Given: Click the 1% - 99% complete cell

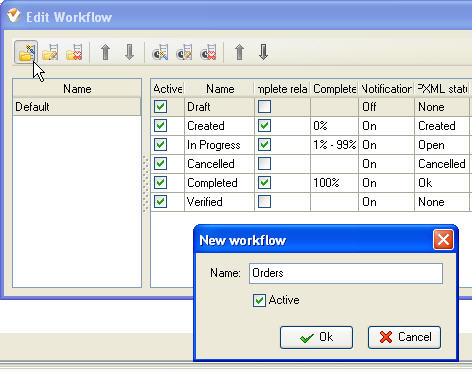Looking at the screenshot, I should (x=334, y=145).
